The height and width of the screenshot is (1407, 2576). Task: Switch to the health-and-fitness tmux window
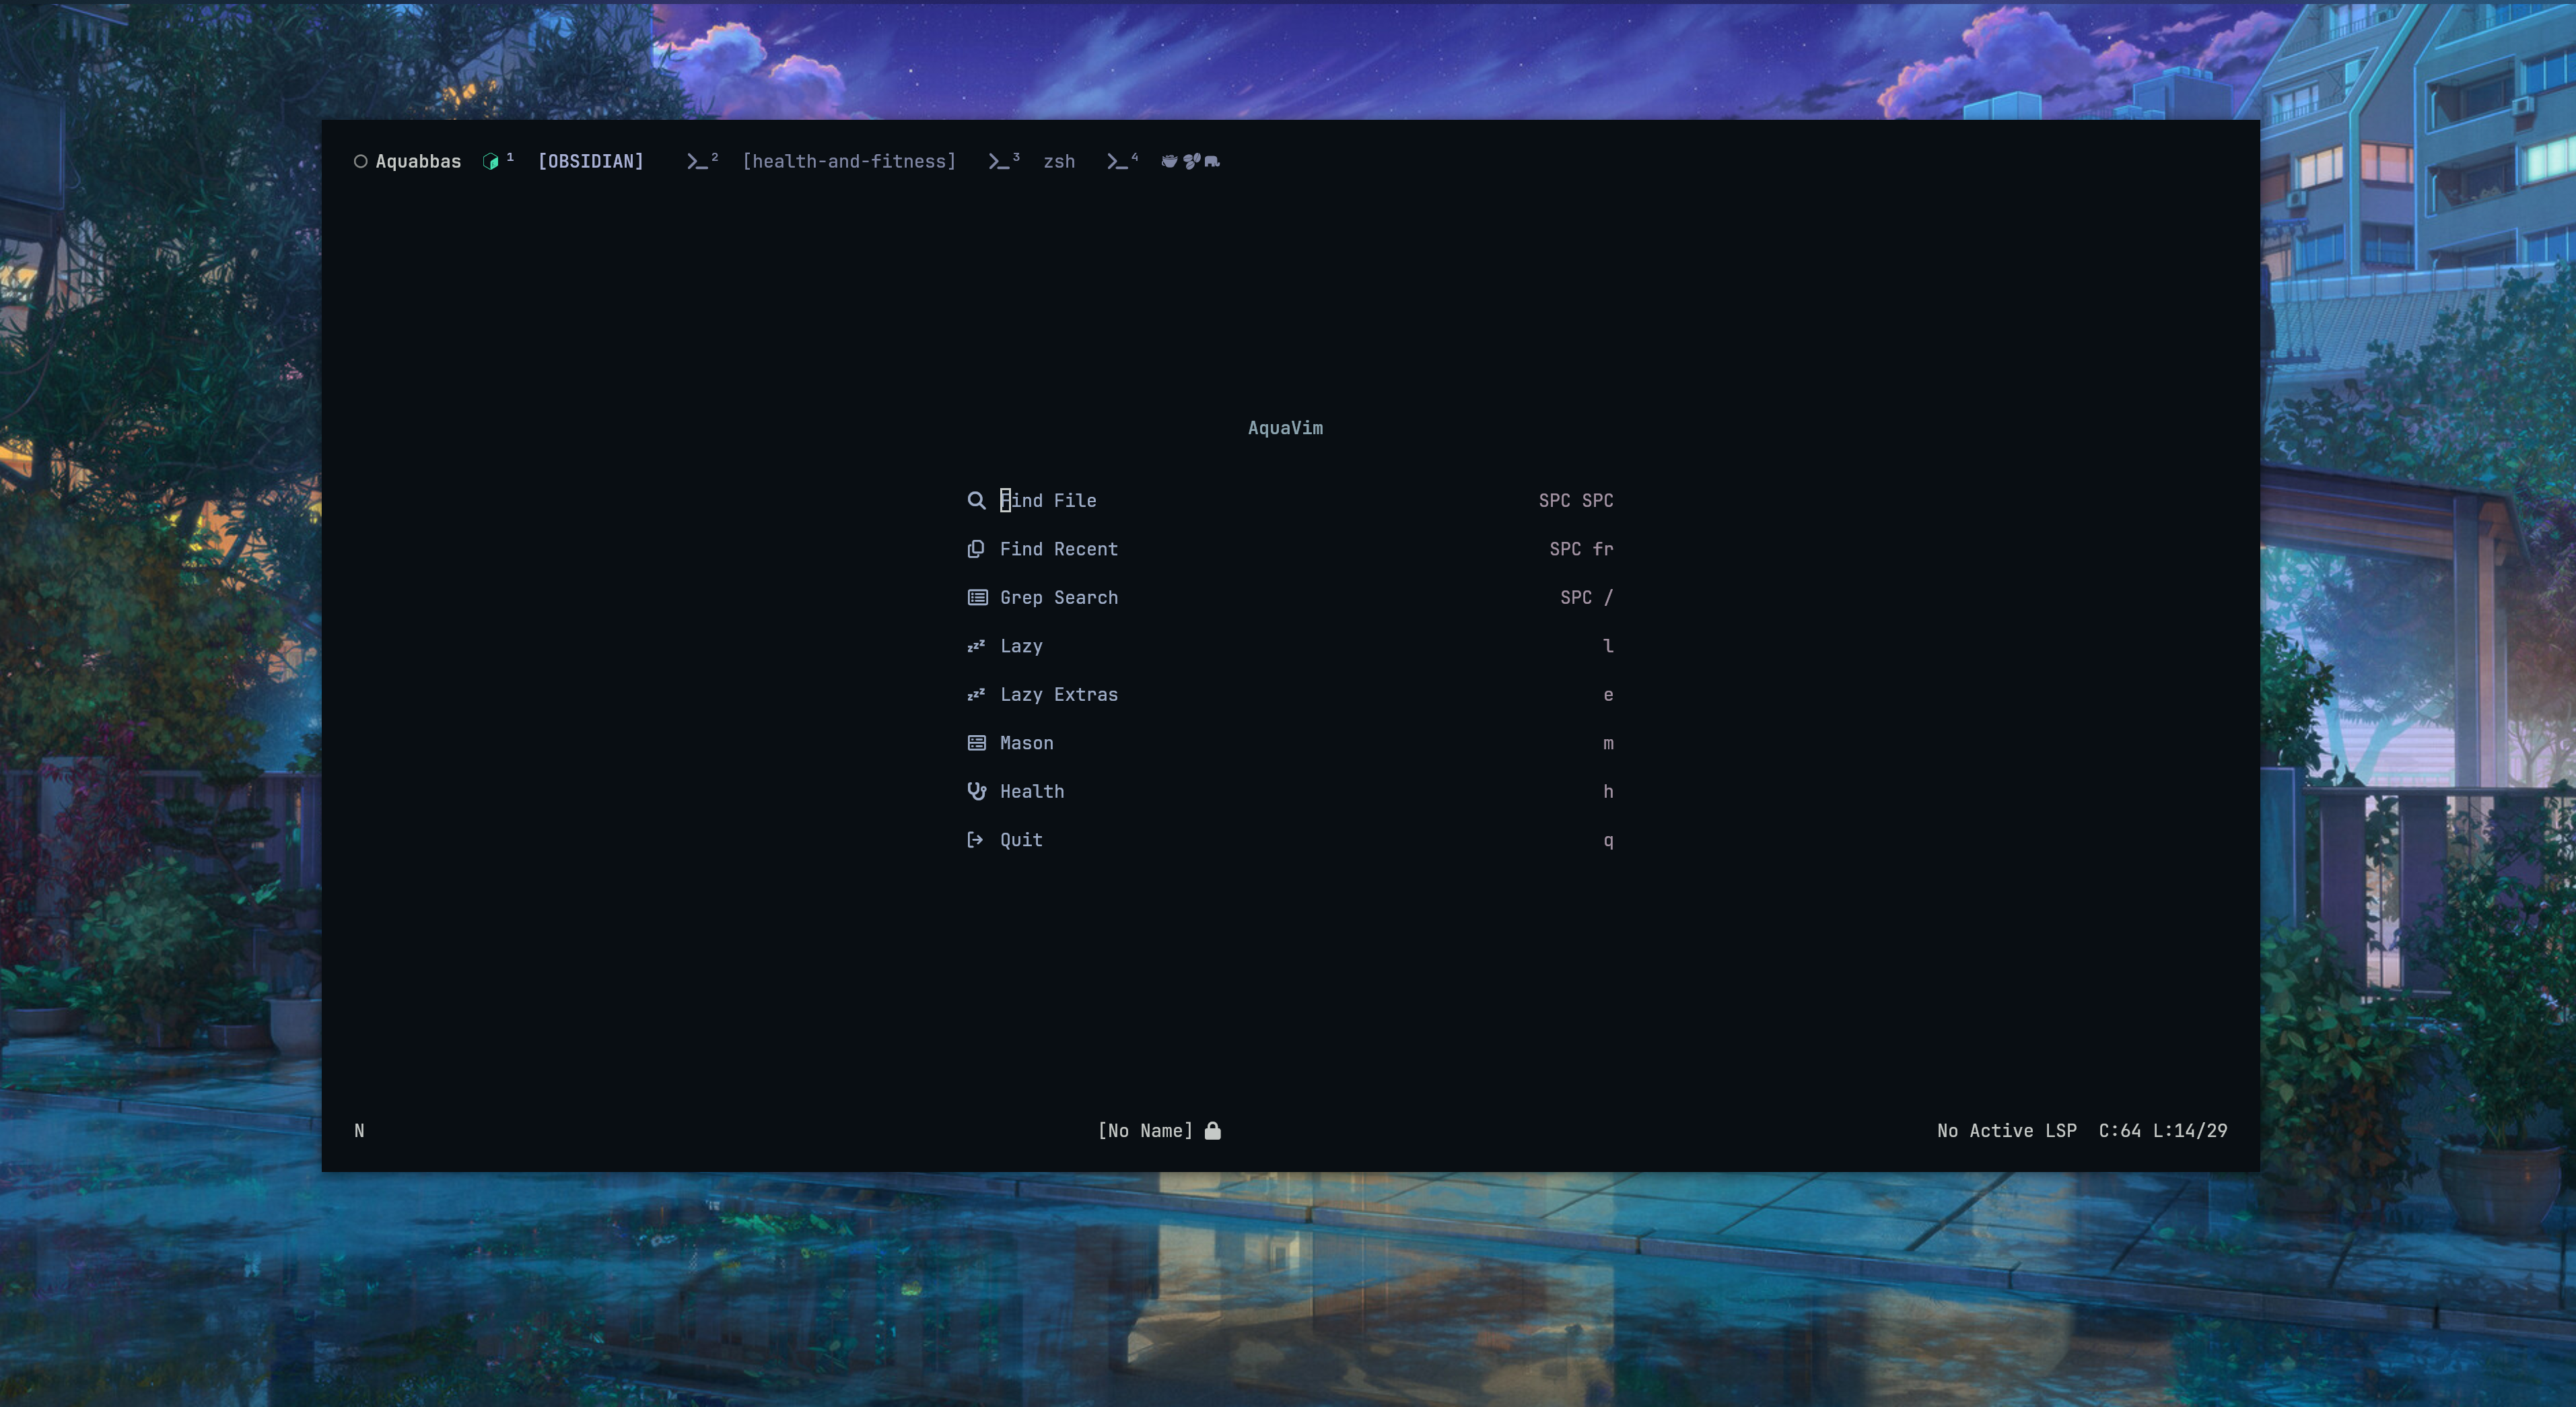pyautogui.click(x=848, y=161)
